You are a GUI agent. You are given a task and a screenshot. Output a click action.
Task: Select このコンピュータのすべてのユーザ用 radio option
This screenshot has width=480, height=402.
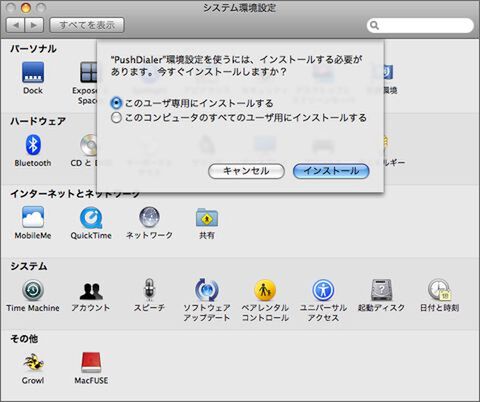(x=116, y=118)
